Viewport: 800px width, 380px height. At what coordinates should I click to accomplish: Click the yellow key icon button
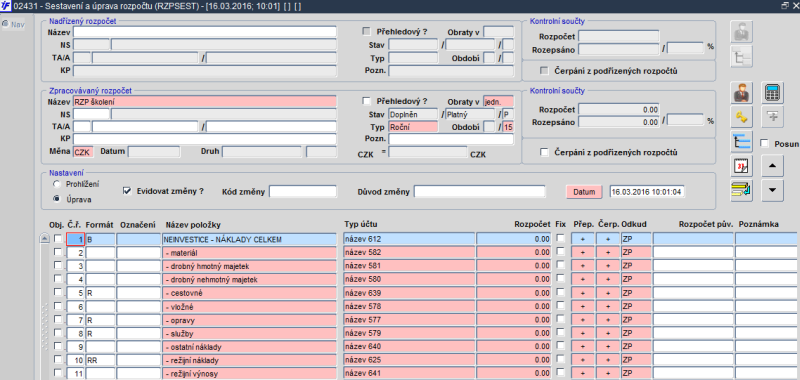[741, 117]
